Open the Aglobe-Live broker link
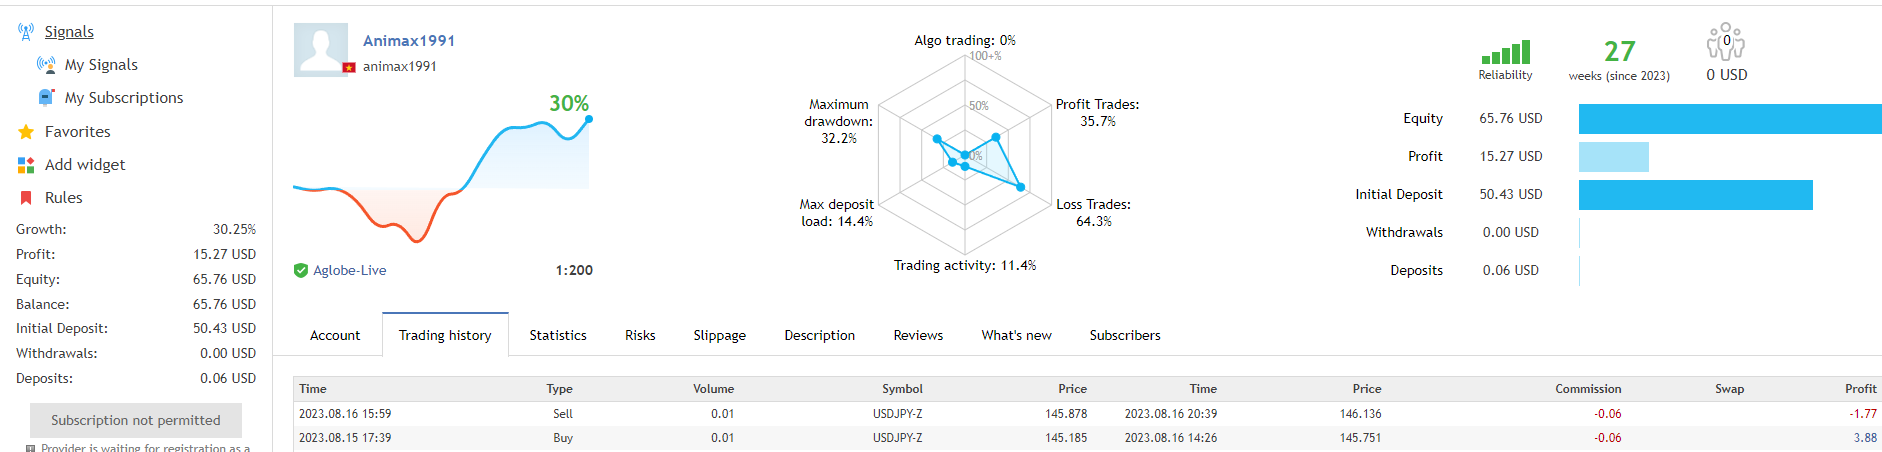 (x=350, y=270)
